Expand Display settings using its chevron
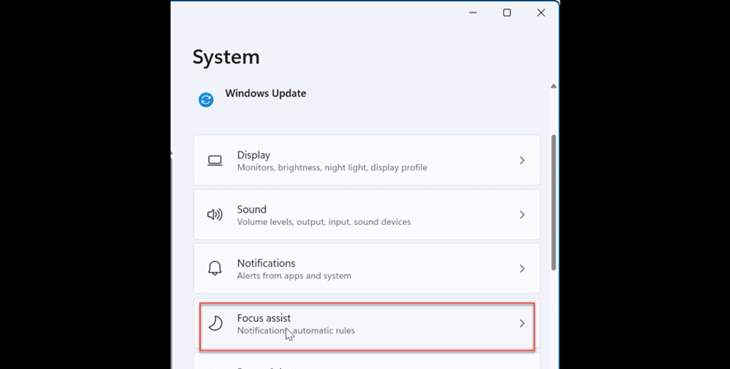 point(522,161)
